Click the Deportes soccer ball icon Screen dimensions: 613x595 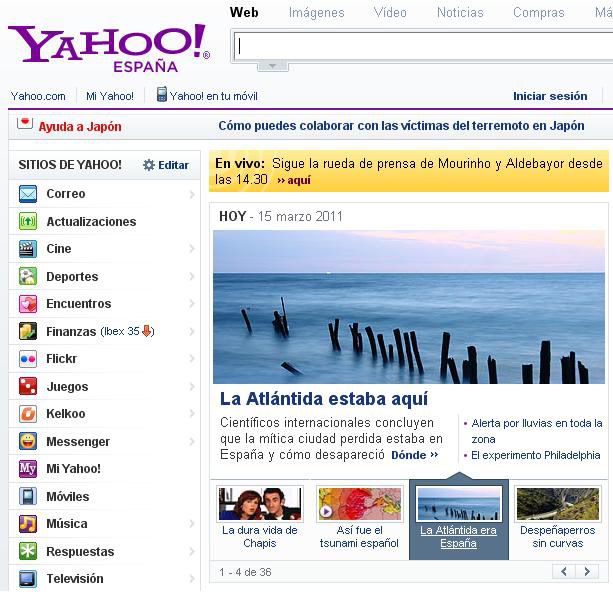click(28, 276)
